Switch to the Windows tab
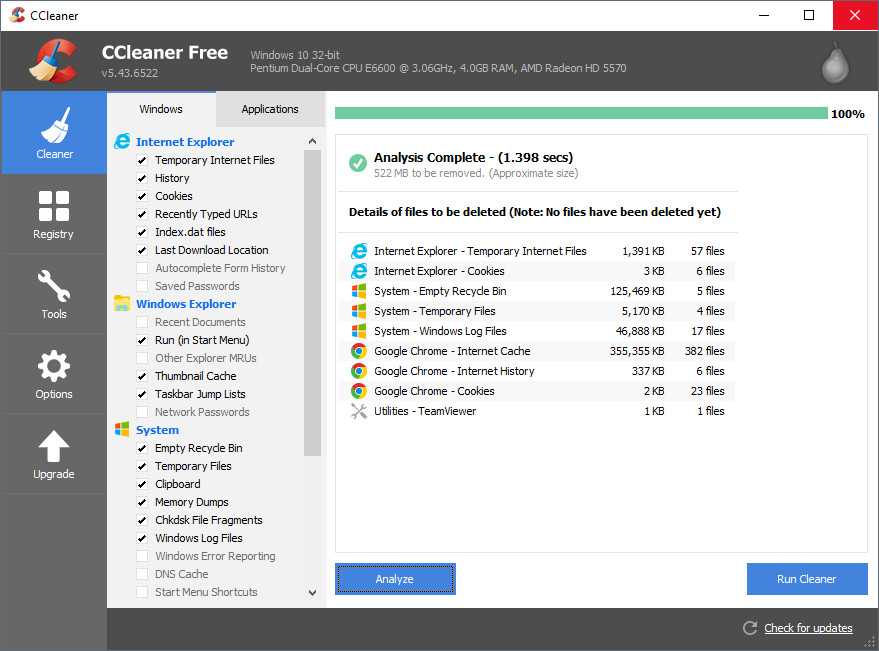 pos(161,109)
